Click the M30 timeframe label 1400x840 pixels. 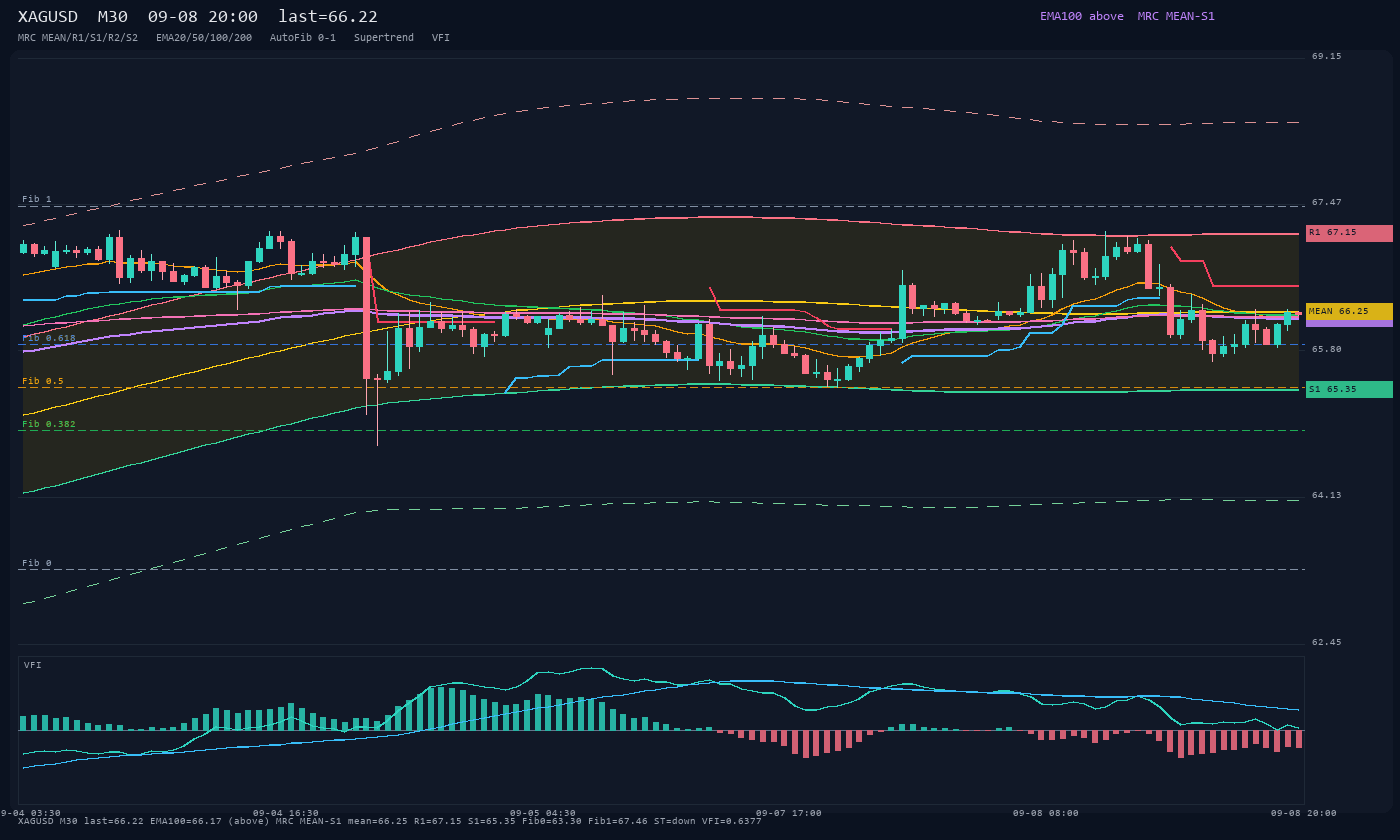pos(112,17)
